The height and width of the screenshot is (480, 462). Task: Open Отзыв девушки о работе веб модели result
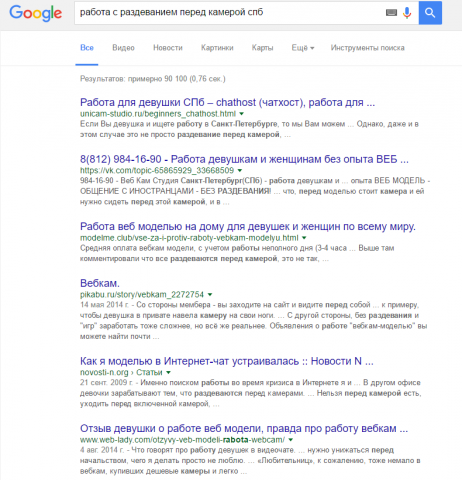click(x=244, y=429)
